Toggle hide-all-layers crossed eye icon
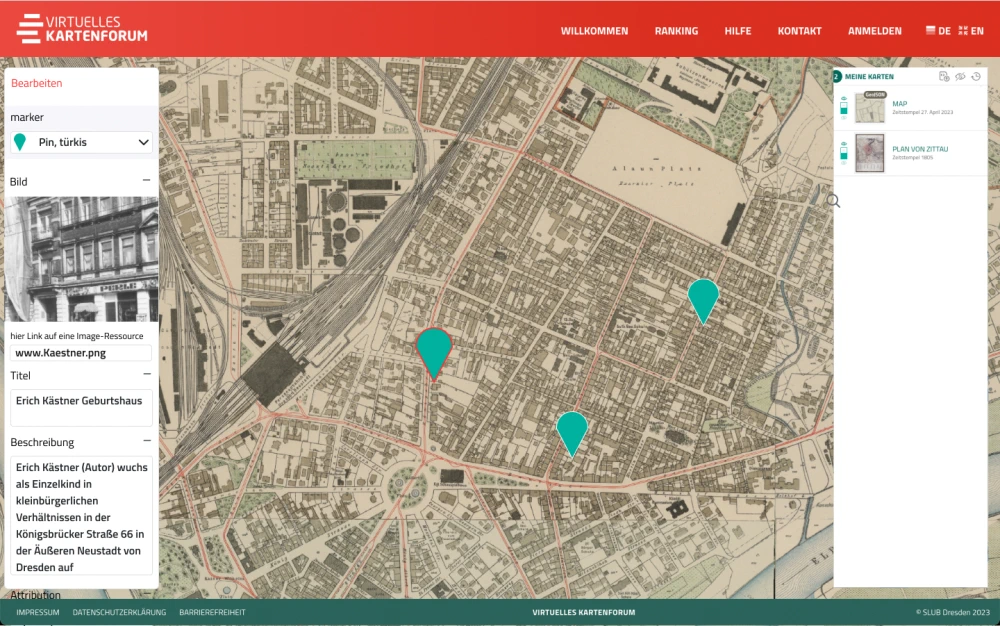 pyautogui.click(x=960, y=76)
